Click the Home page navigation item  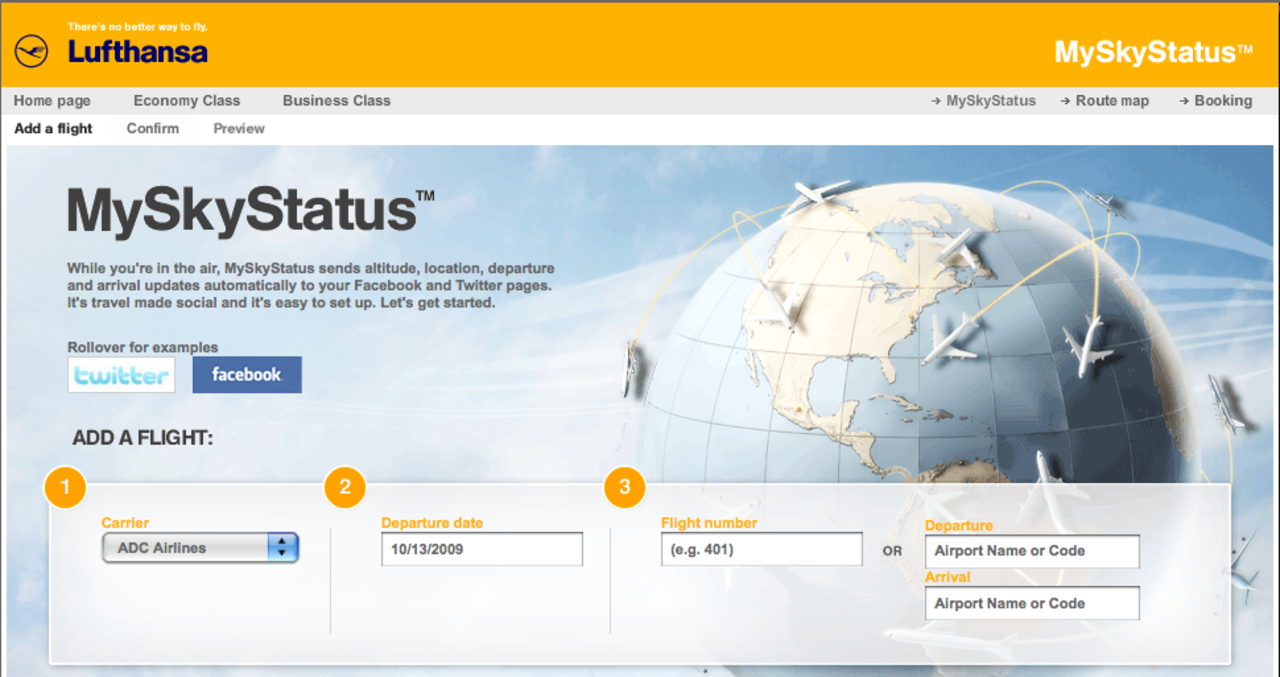point(52,100)
